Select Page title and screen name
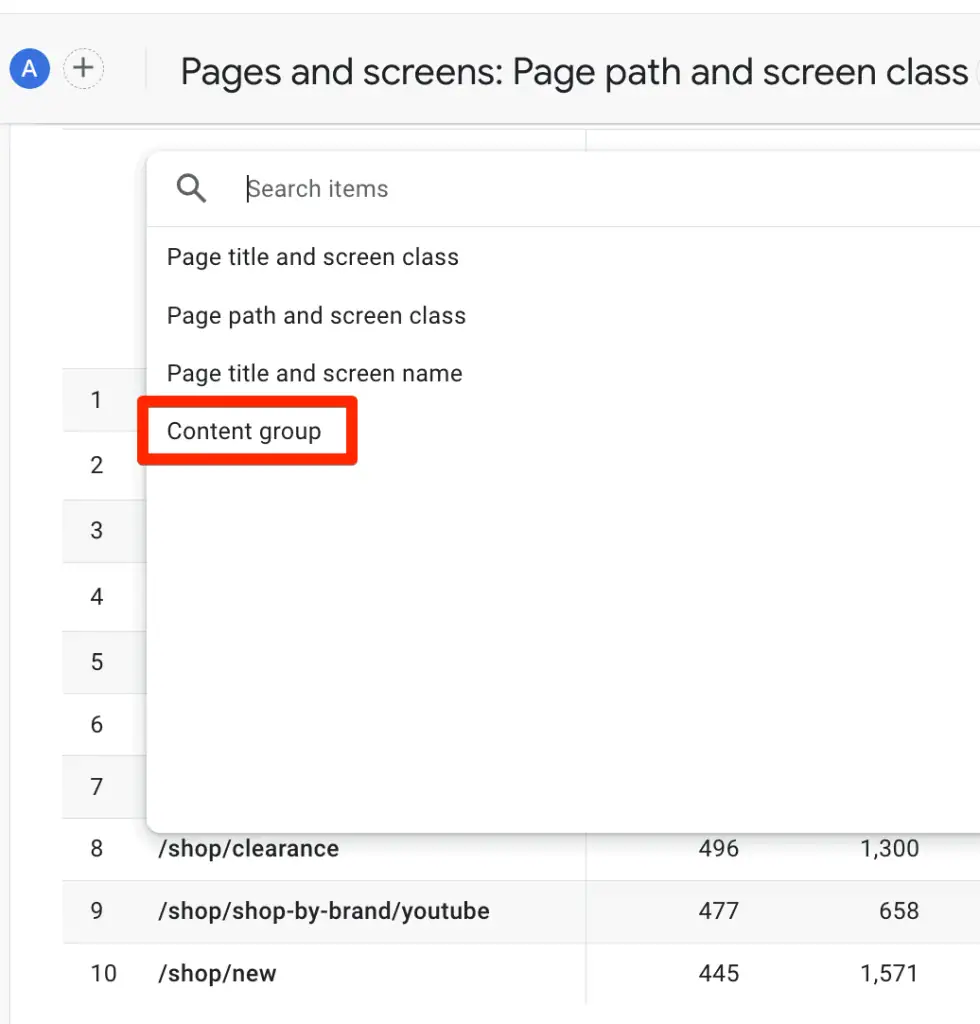The width and height of the screenshot is (980, 1024). [314, 373]
